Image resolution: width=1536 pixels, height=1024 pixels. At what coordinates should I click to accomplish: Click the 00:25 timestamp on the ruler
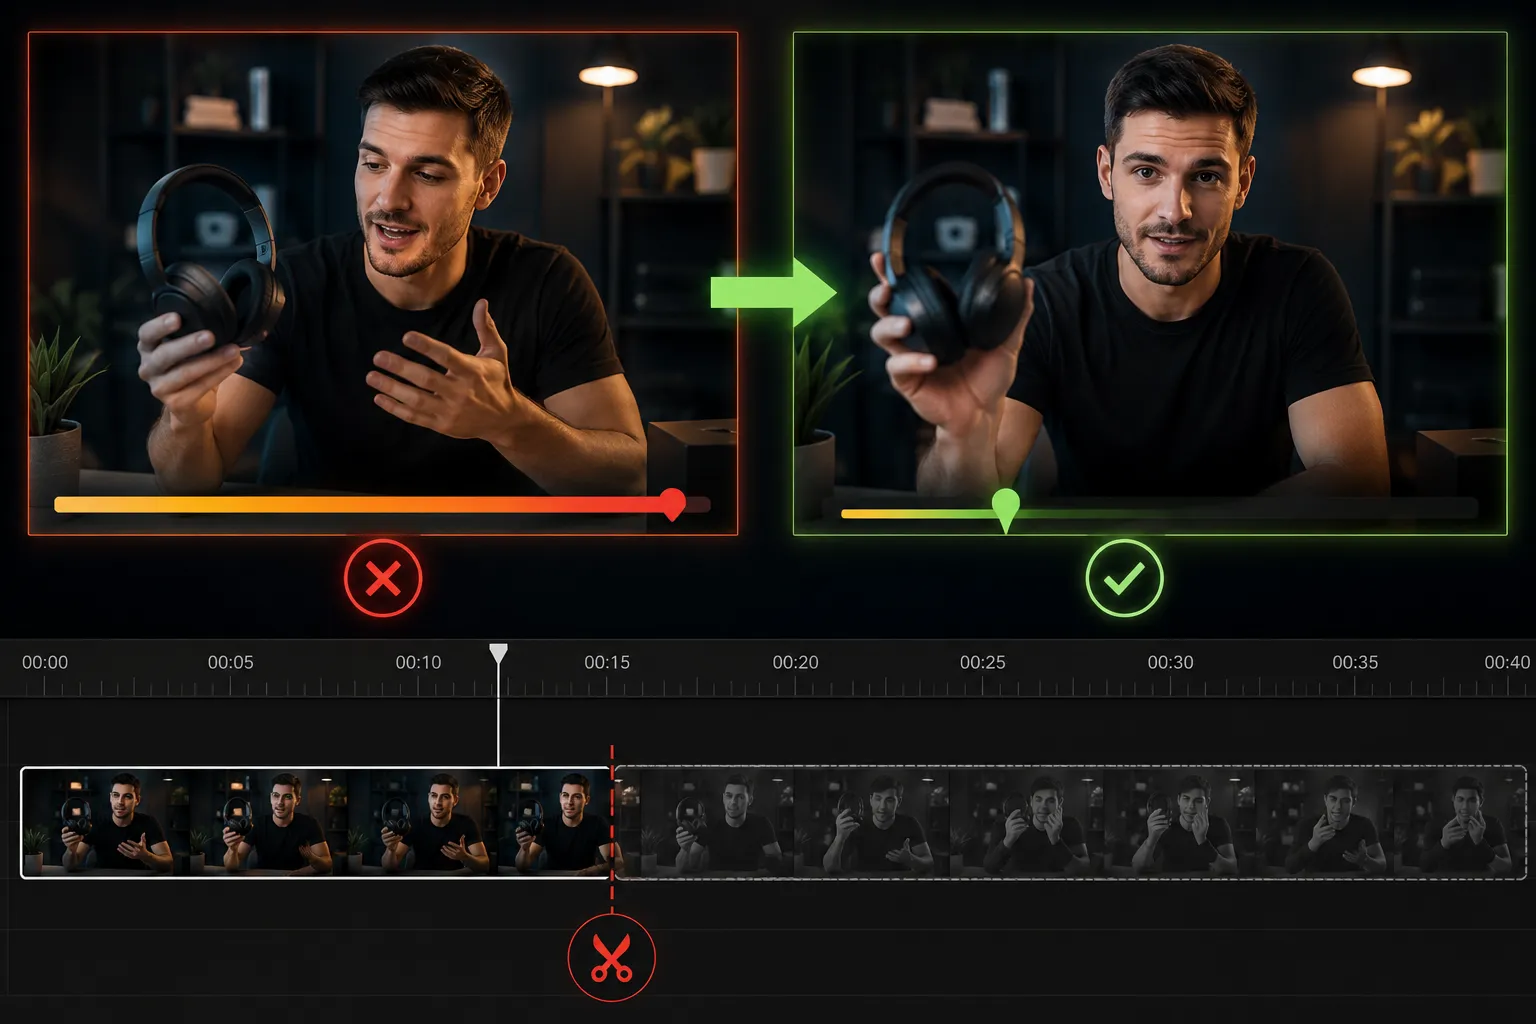(x=982, y=662)
